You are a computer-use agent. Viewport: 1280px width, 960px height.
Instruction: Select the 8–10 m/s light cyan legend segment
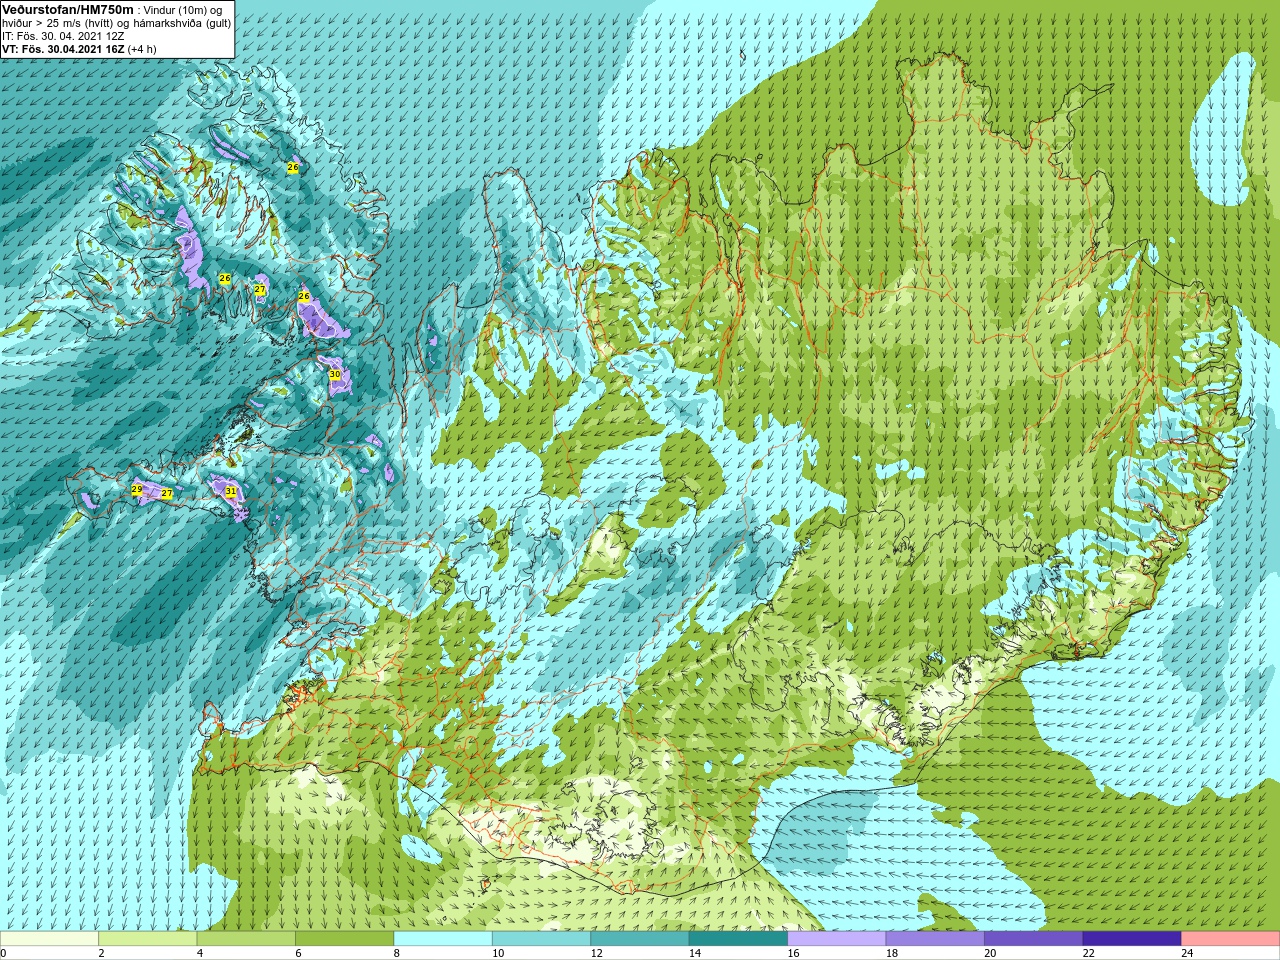pos(443,939)
